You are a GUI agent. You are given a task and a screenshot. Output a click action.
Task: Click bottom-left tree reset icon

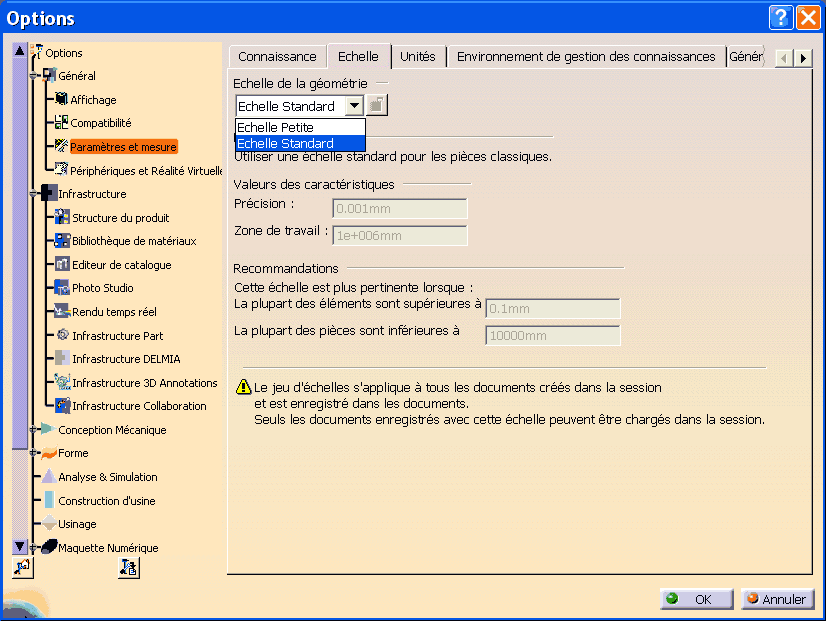pyautogui.click(x=21, y=567)
